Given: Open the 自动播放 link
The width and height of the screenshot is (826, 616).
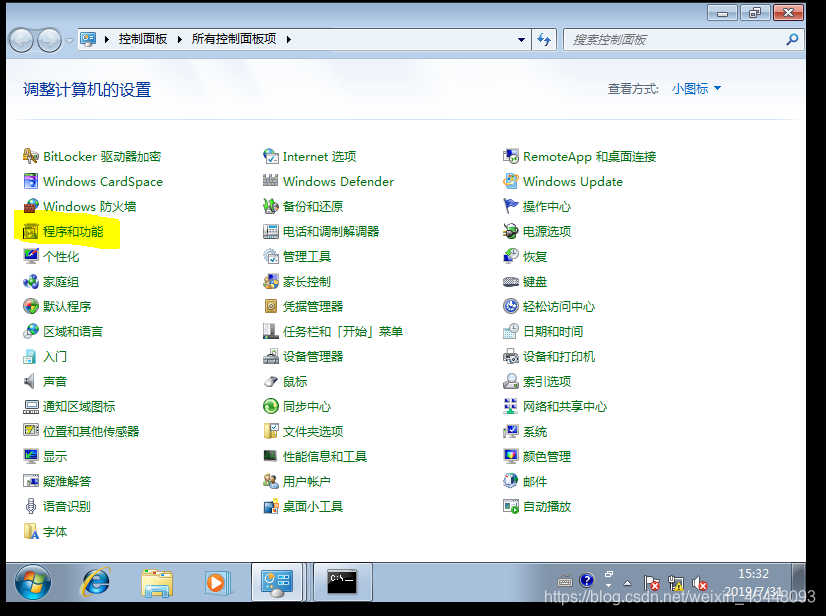Looking at the screenshot, I should click(x=547, y=506).
